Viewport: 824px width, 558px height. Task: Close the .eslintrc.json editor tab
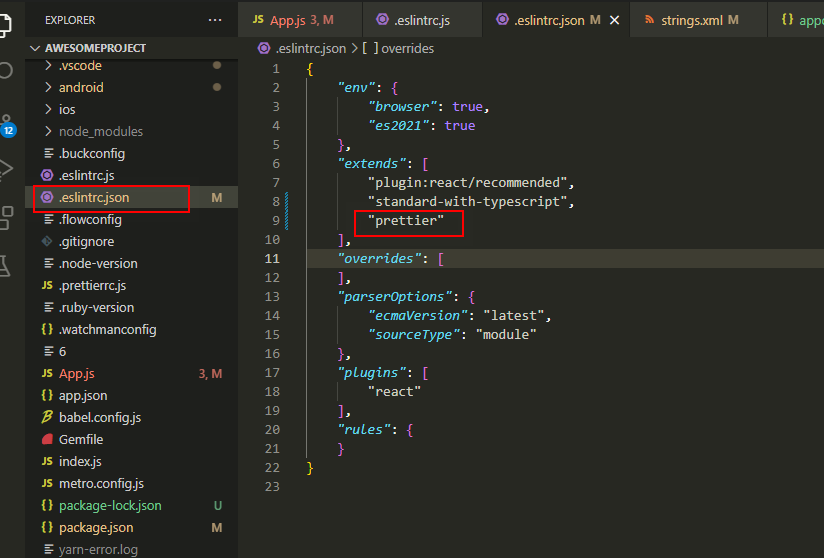tap(613, 20)
